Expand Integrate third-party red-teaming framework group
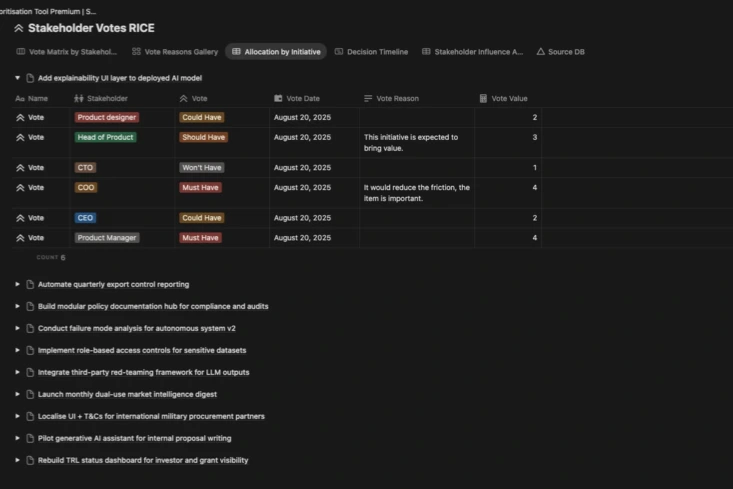Screen dimensions: 733x489 (x=17, y=373)
